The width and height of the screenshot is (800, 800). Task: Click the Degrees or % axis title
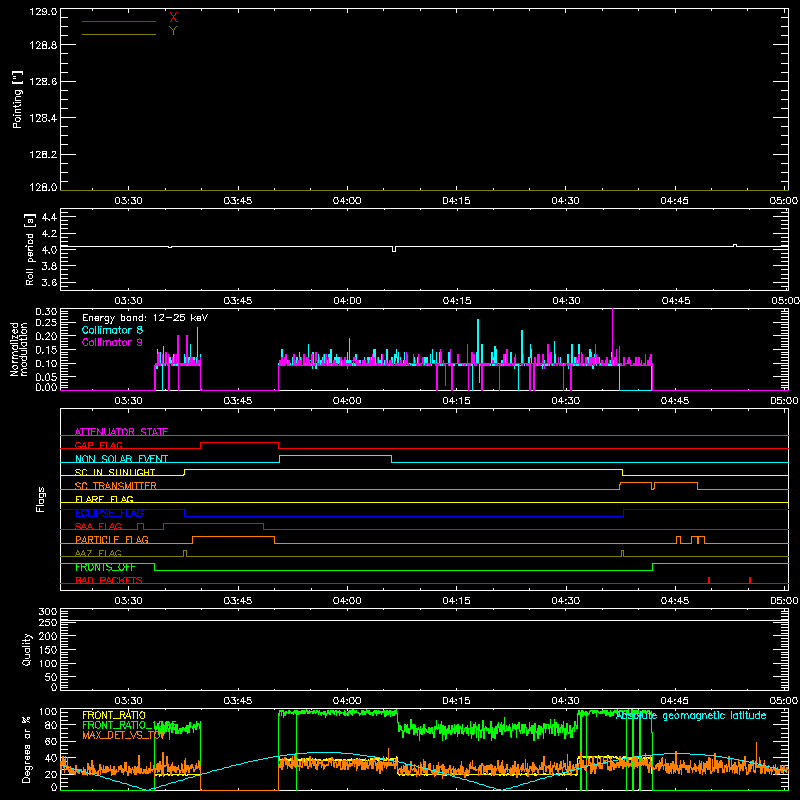[x=27, y=749]
